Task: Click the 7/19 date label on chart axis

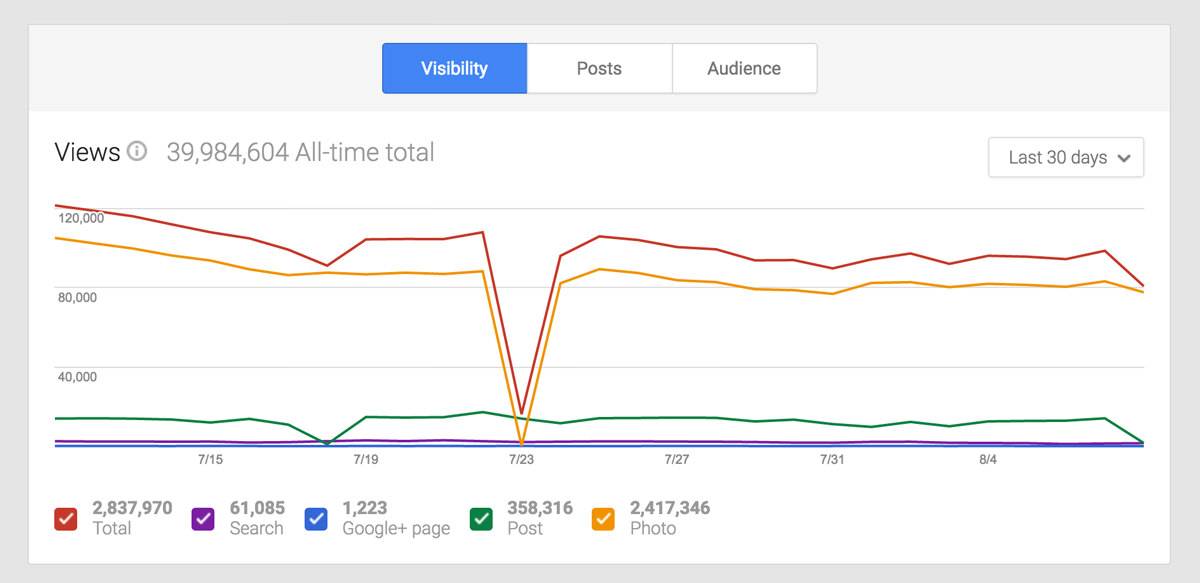Action: [366, 460]
